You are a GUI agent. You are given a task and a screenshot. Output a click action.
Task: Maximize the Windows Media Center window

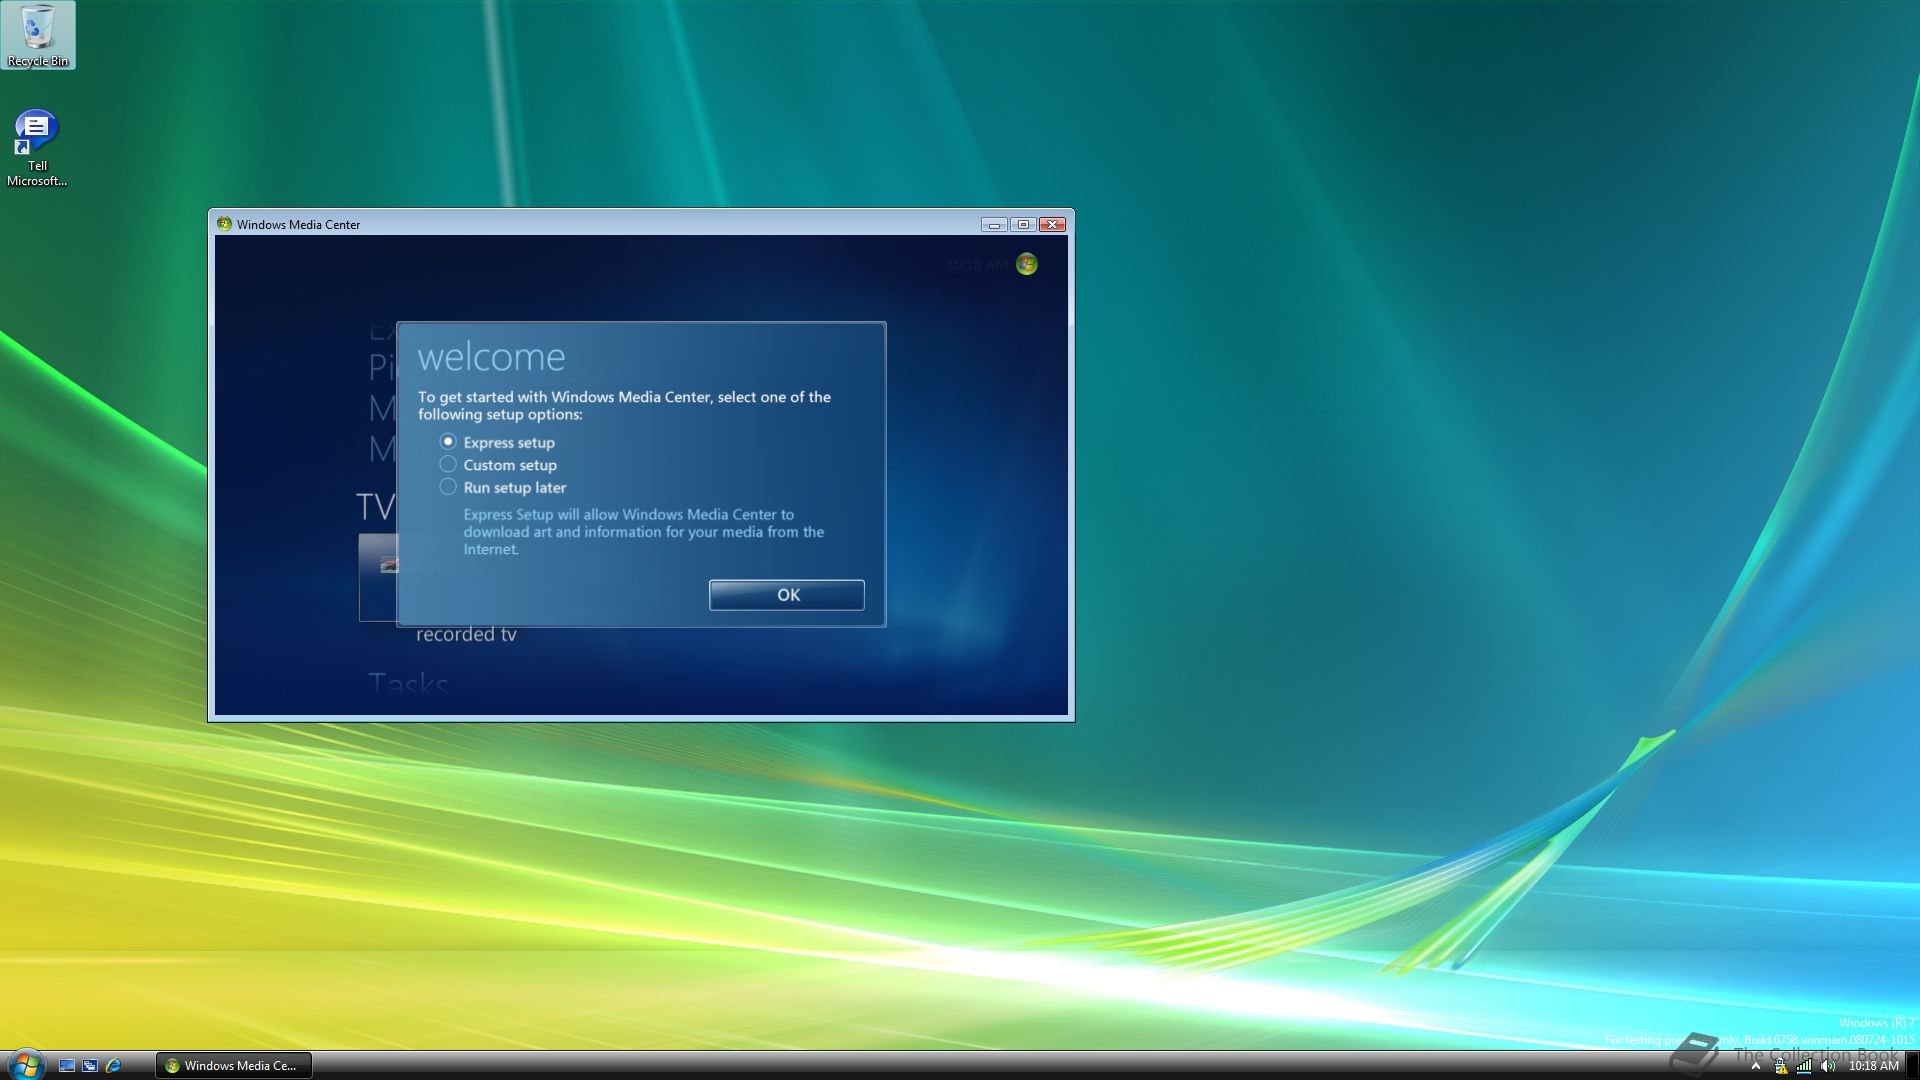1023,225
